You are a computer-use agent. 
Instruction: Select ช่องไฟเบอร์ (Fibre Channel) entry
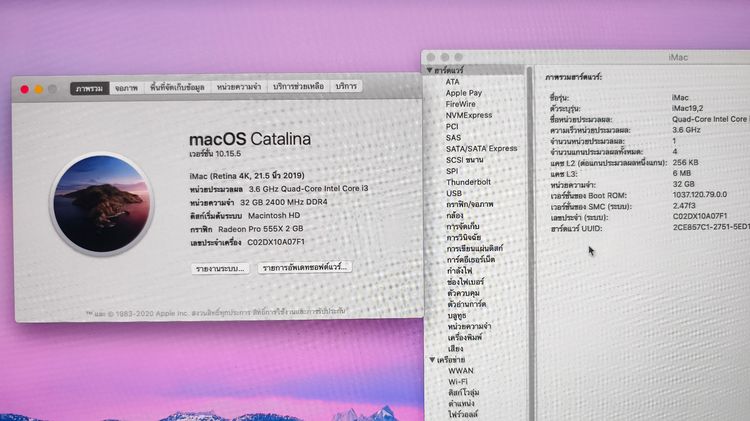point(465,282)
